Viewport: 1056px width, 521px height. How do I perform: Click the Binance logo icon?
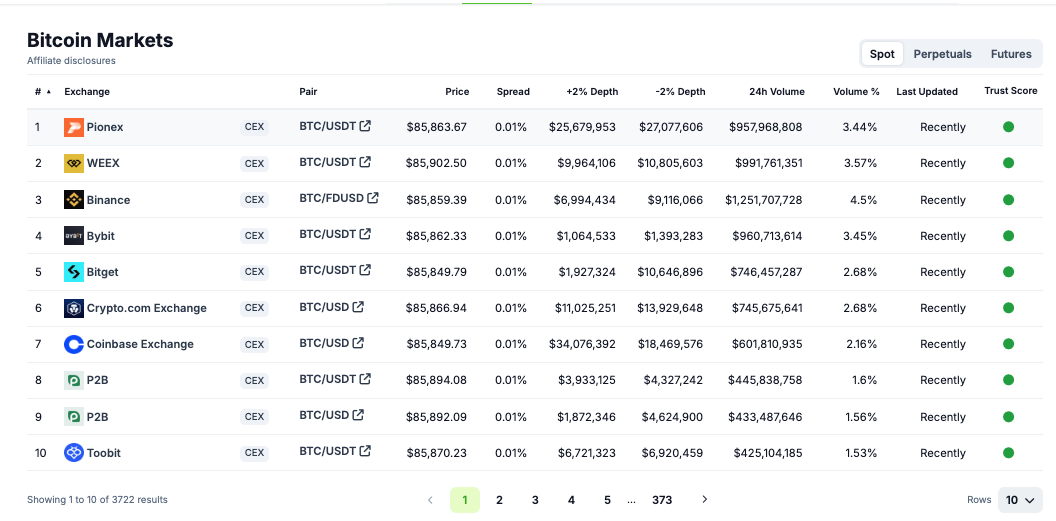(73, 200)
